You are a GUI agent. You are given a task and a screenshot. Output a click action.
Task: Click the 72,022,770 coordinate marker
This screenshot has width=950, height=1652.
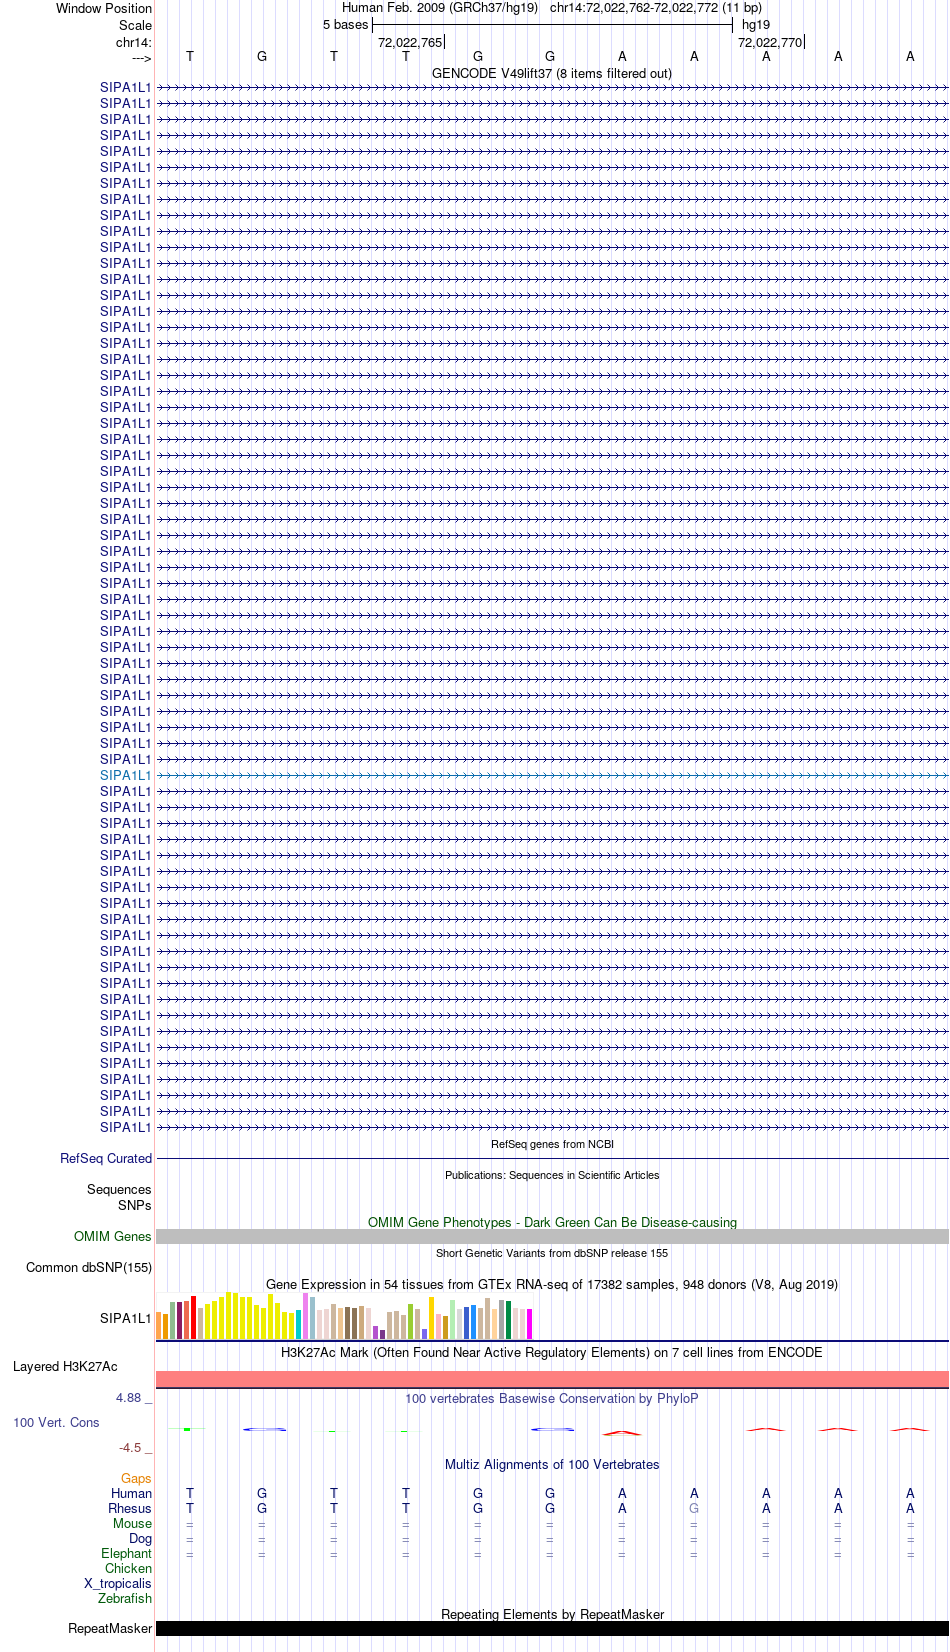coord(770,42)
